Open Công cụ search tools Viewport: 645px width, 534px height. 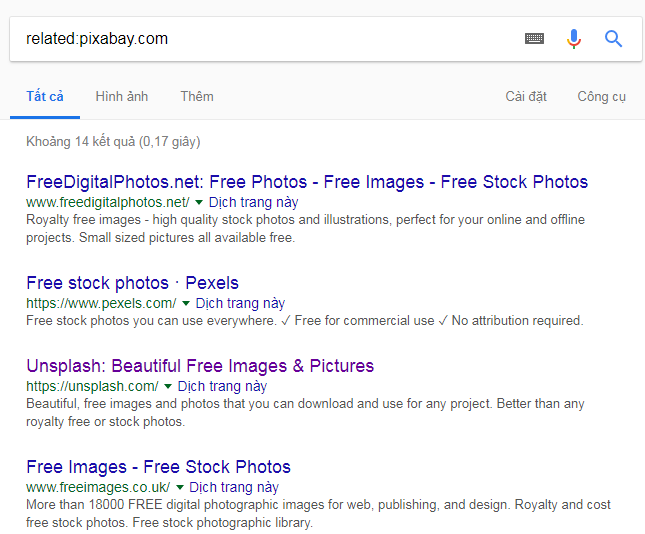coord(601,96)
